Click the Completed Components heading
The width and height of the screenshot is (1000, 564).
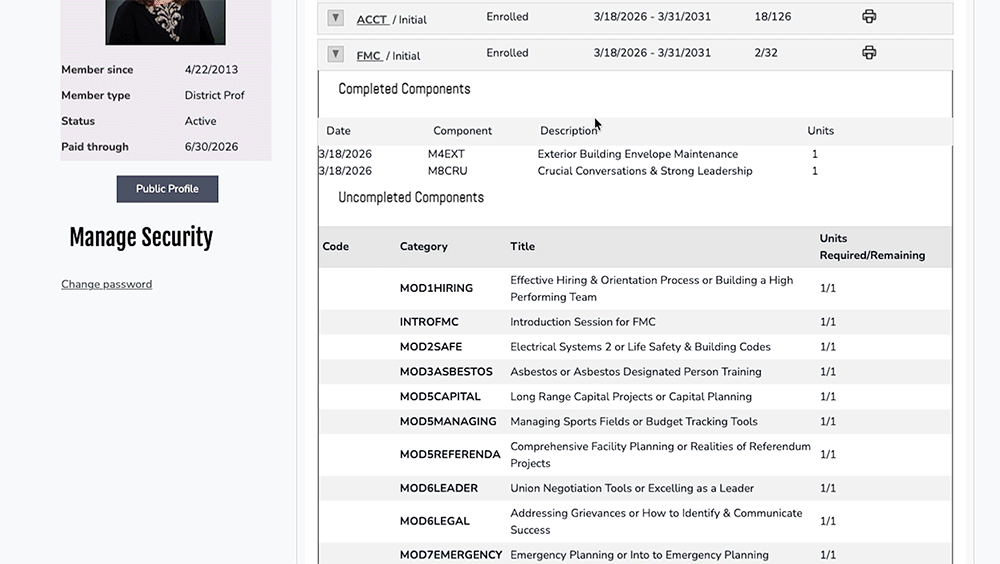(x=404, y=89)
